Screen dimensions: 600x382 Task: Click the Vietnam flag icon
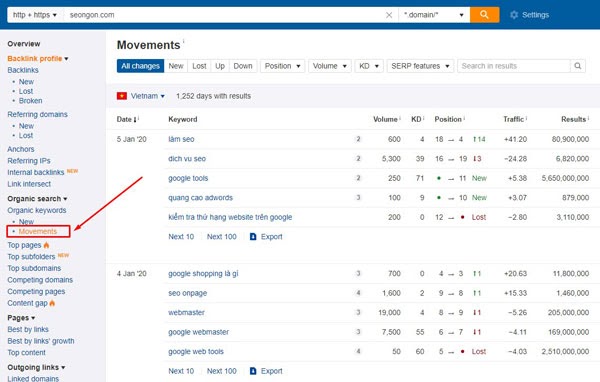pyautogui.click(x=122, y=96)
